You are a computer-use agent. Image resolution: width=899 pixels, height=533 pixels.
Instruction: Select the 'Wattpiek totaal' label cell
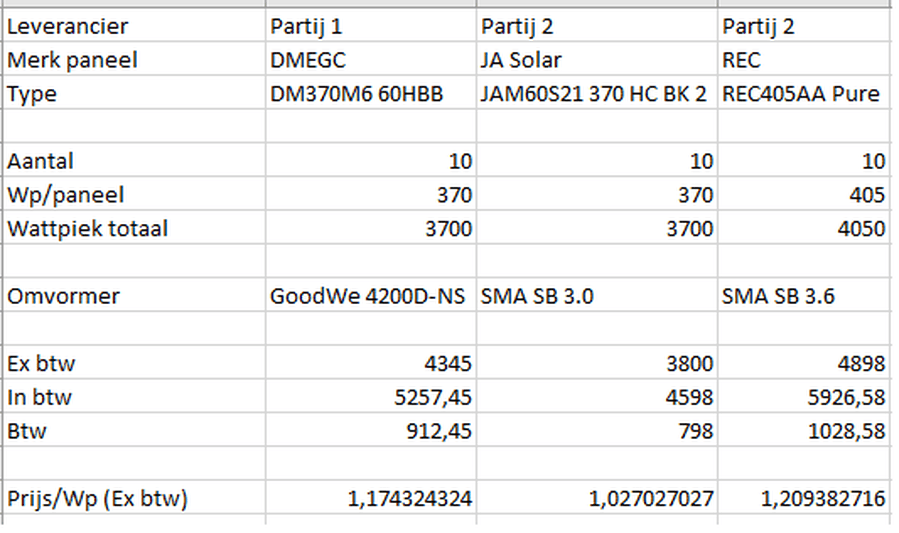(x=134, y=229)
